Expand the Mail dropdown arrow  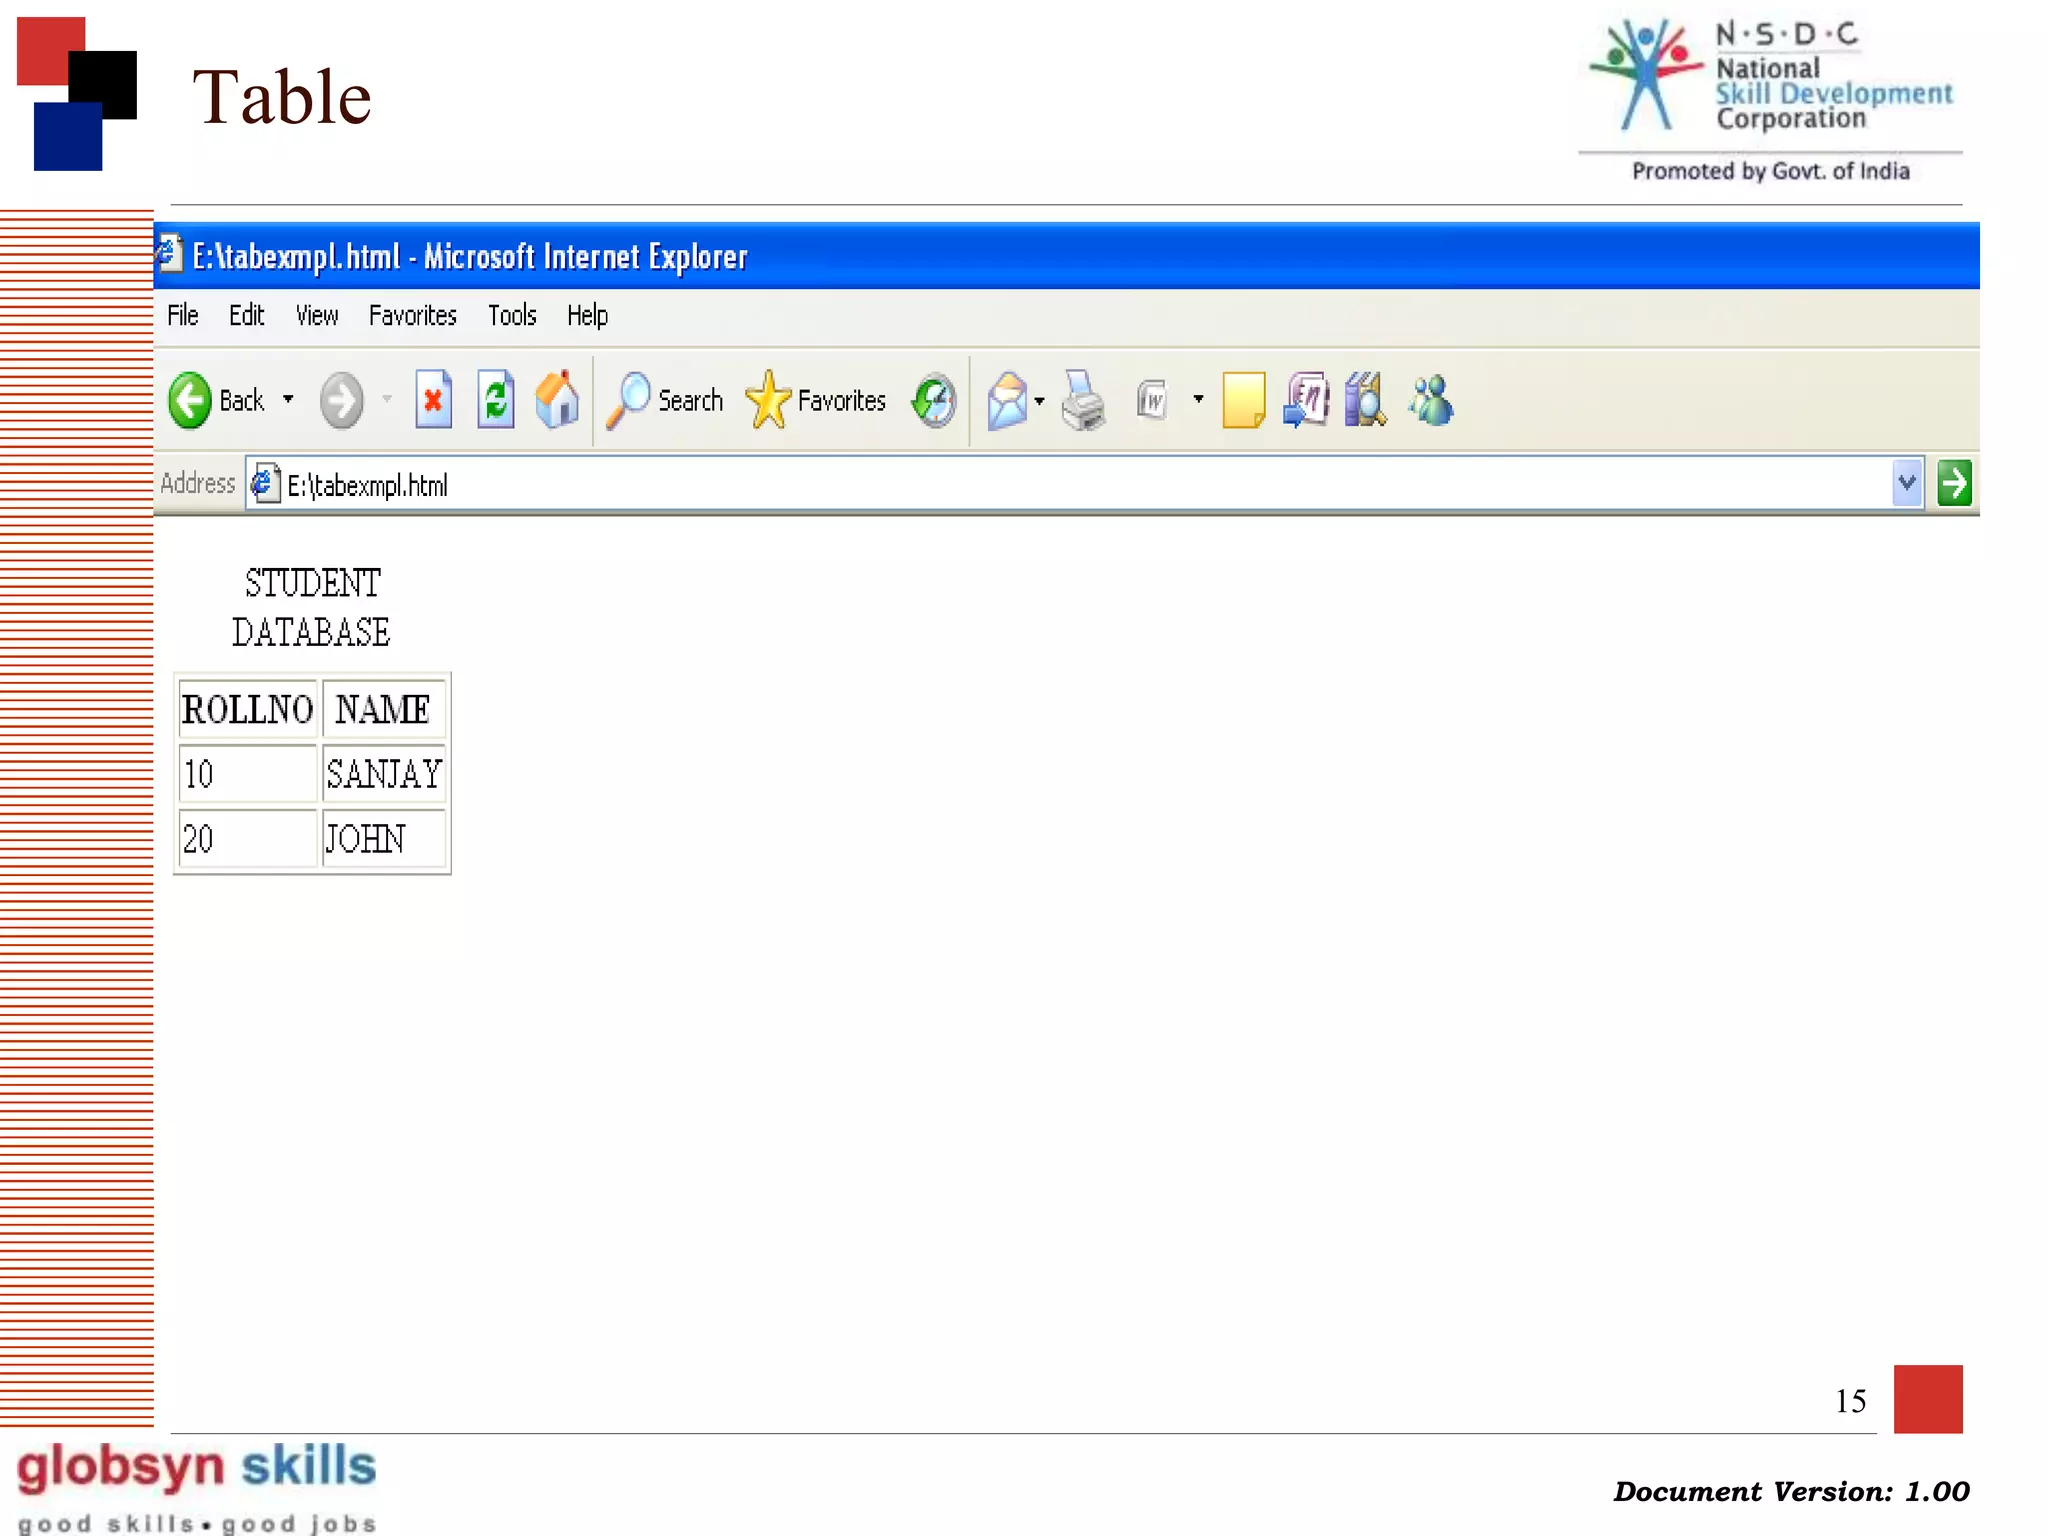(x=1040, y=401)
